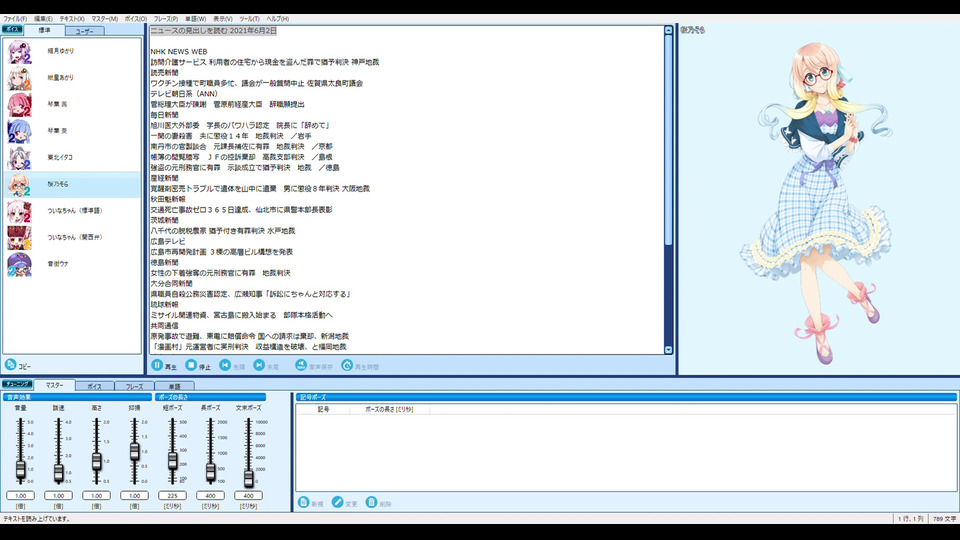Screen dimensions: 960x540
Task: Open the ボイス(O) menu
Action: pos(136,19)
